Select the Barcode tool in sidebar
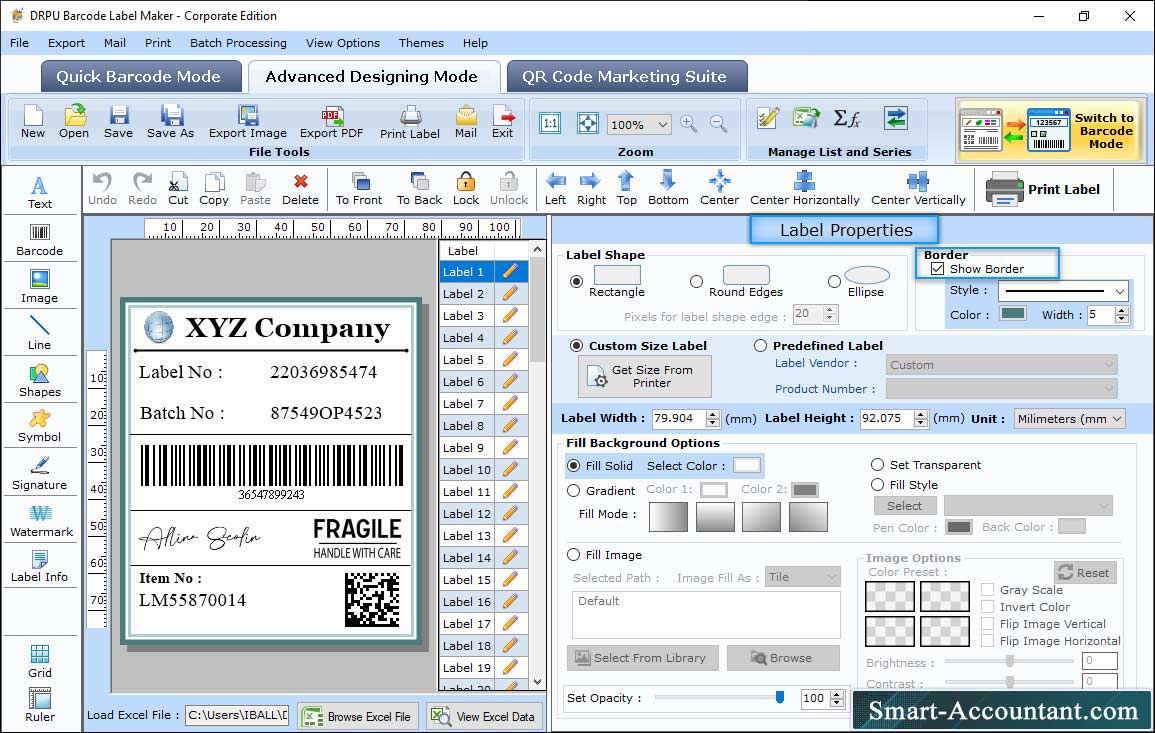Screen dimensions: 1155x733 tap(40, 240)
